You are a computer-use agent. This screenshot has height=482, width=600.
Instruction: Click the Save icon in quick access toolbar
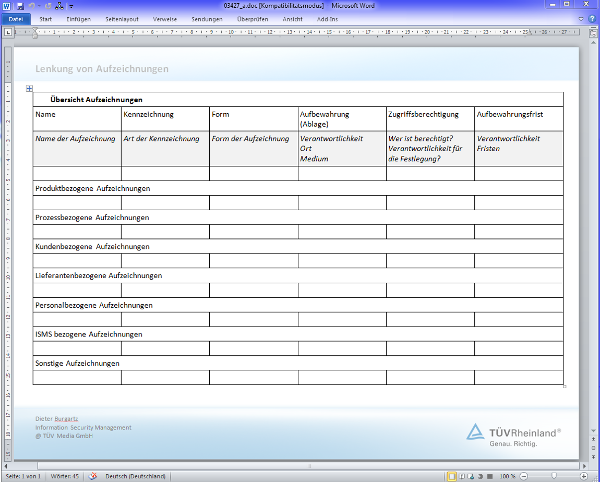click(x=19, y=6)
